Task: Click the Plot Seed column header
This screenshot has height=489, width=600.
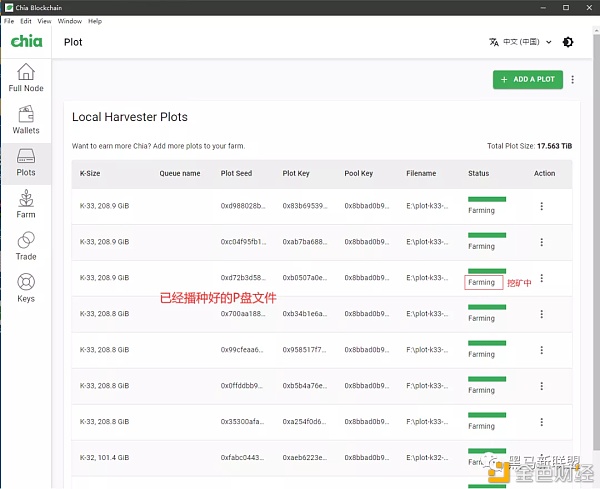Action: pyautogui.click(x=236, y=173)
